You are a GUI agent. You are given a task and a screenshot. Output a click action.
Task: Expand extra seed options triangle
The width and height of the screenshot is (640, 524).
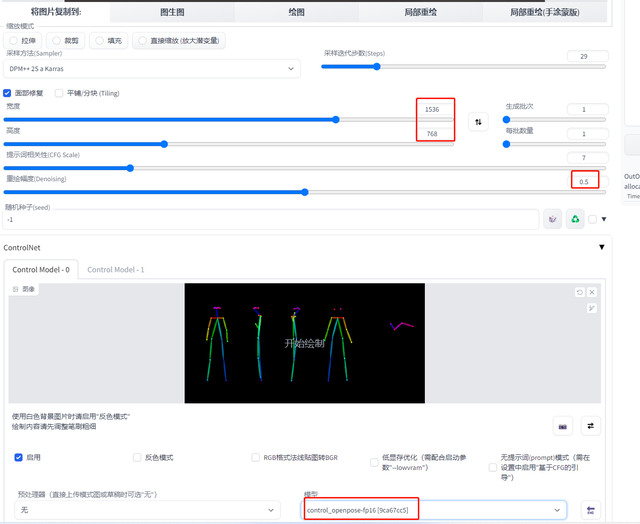pos(604,219)
